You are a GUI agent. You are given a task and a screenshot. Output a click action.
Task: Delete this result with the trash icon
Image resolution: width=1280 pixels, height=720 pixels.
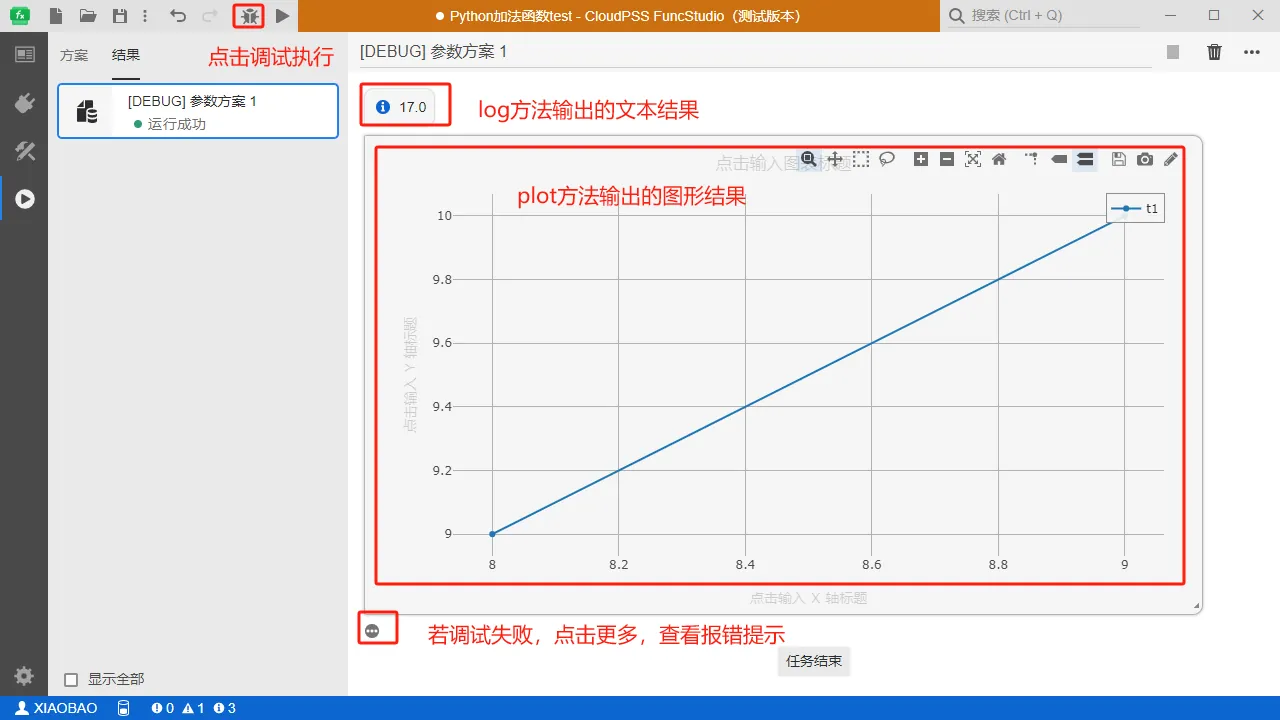(x=1214, y=52)
